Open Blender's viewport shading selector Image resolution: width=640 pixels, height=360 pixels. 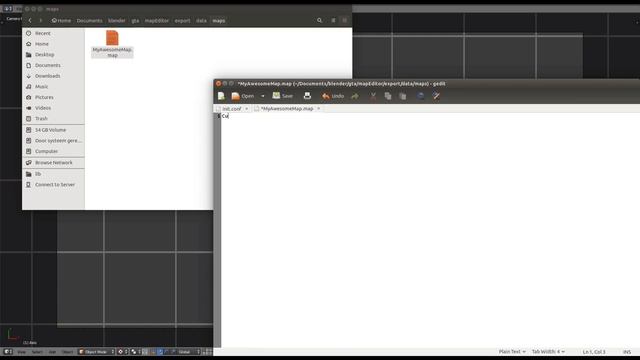click(122, 351)
